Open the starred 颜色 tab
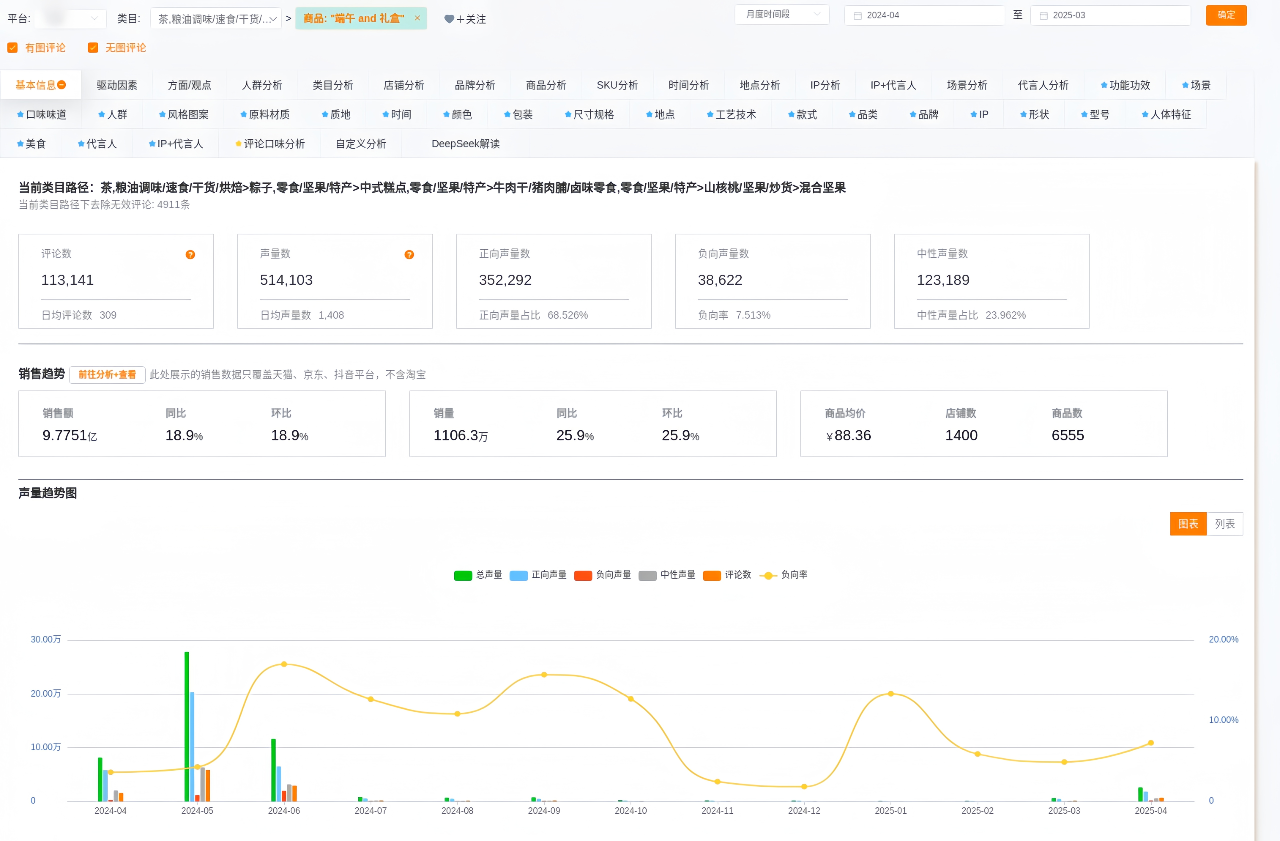 pos(456,114)
